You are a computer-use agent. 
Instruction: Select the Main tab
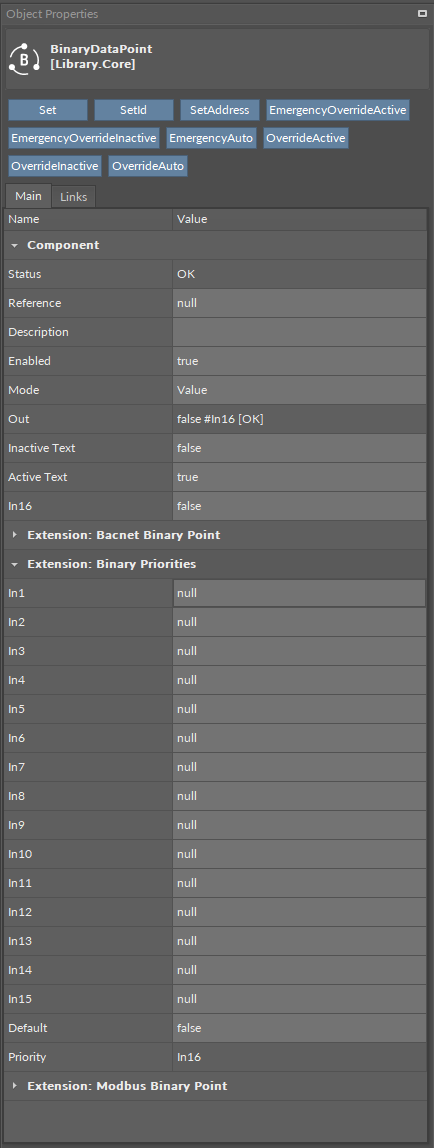click(29, 196)
